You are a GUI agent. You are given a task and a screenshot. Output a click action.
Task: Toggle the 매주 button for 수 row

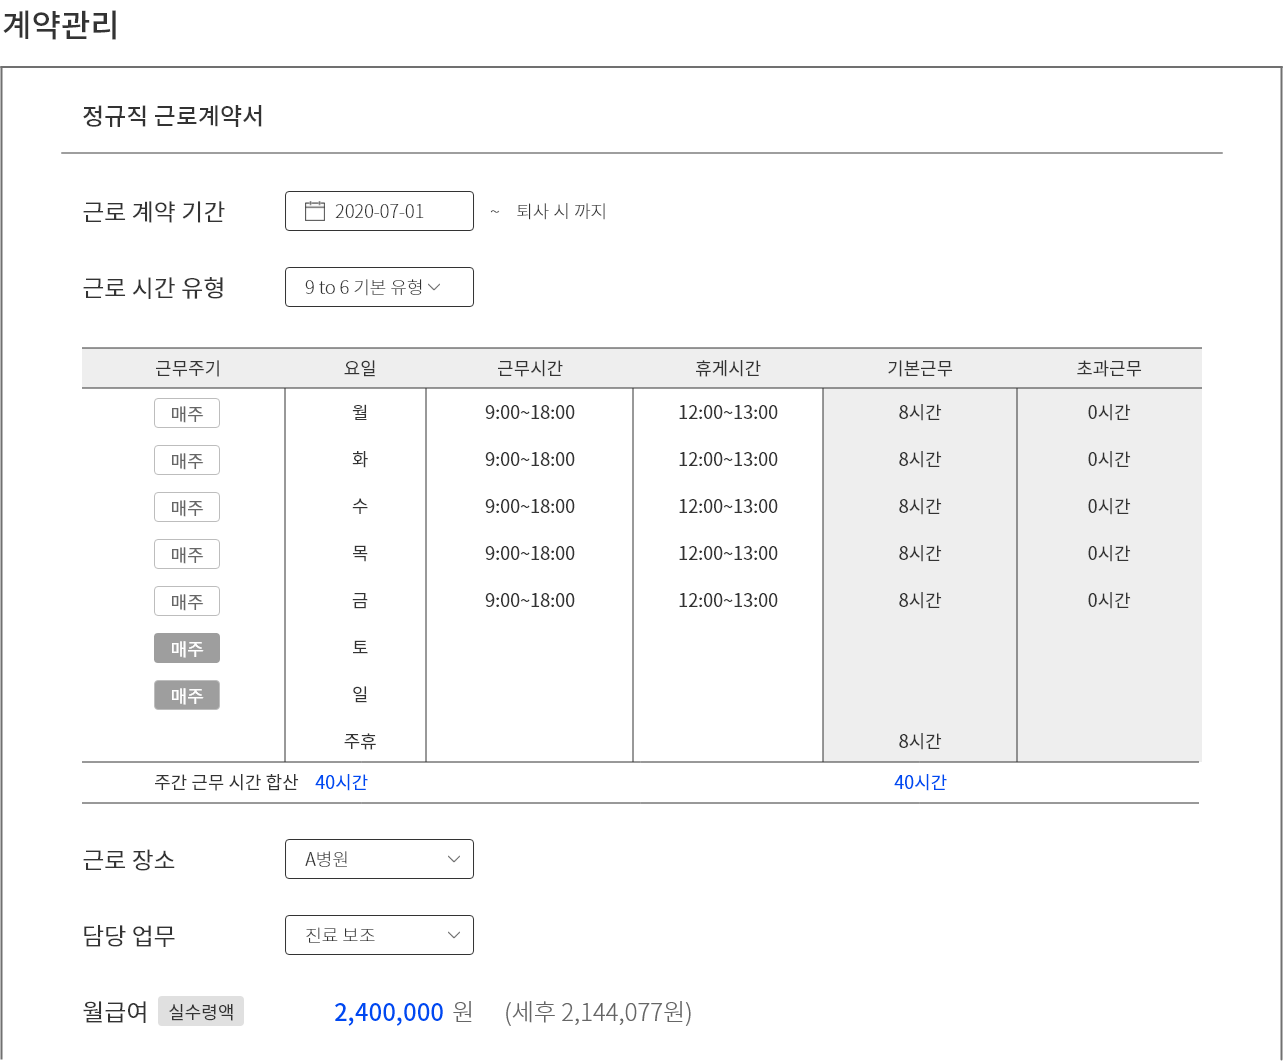tap(187, 507)
